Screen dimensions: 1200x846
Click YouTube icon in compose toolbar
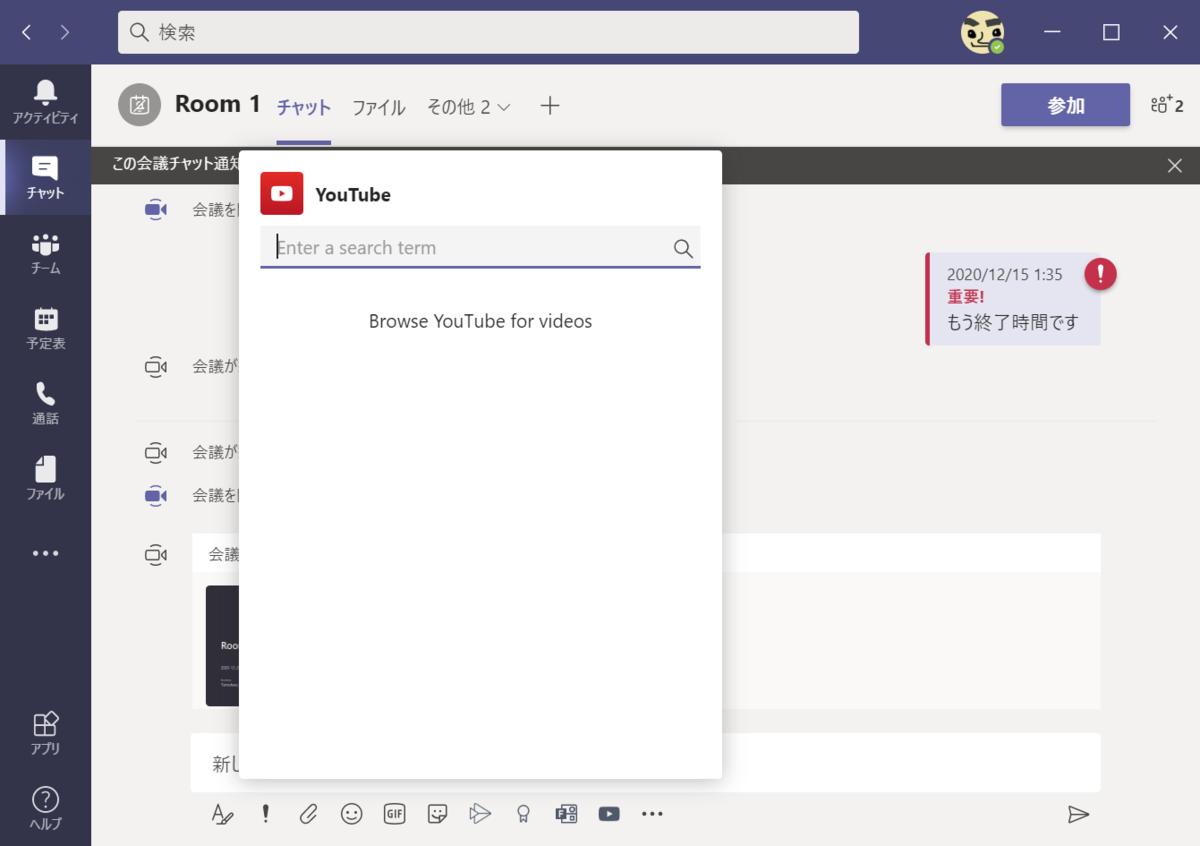[x=609, y=814]
